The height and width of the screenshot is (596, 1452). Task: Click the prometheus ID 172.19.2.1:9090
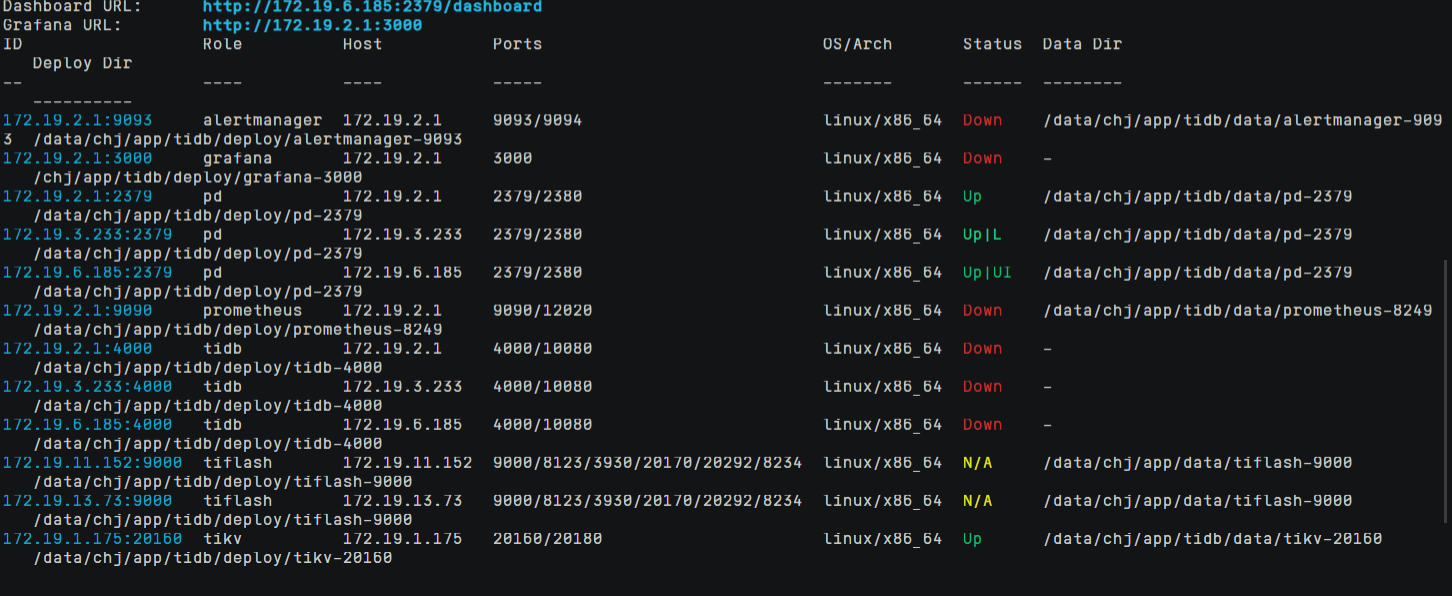coord(77,310)
